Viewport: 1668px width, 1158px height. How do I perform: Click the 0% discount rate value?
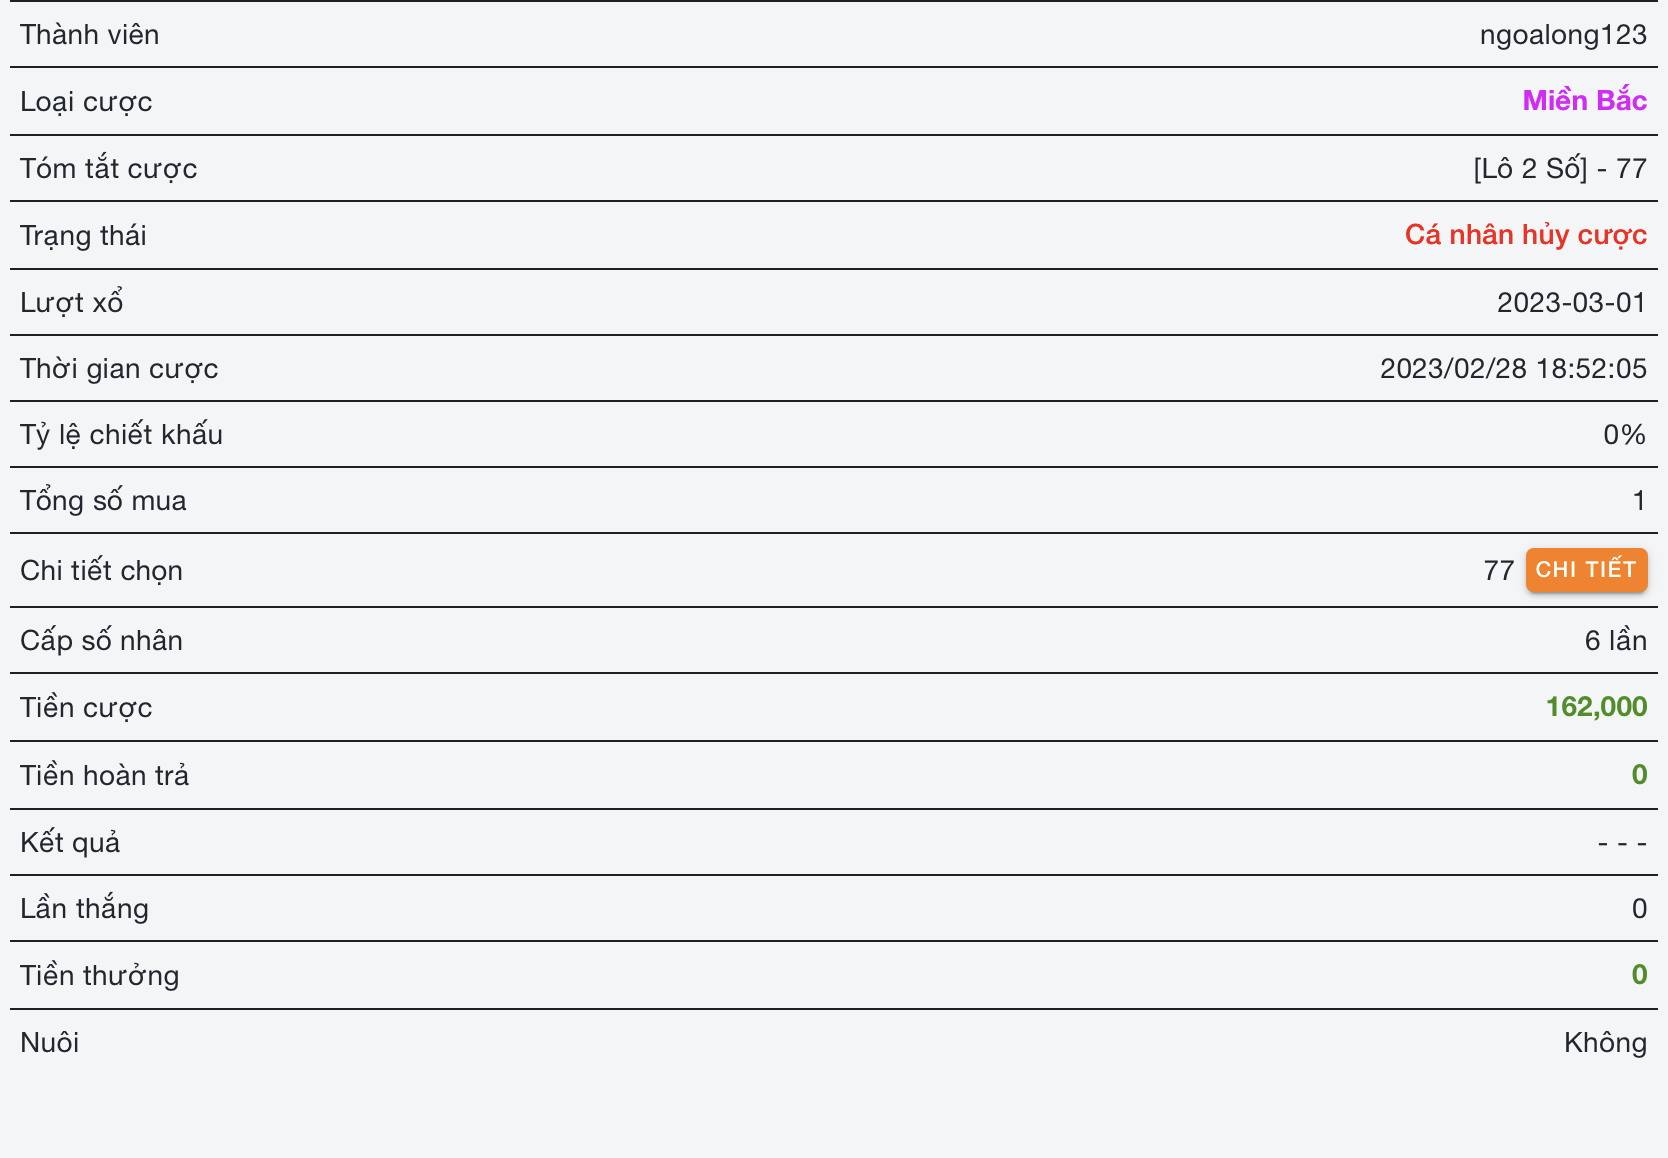1624,434
